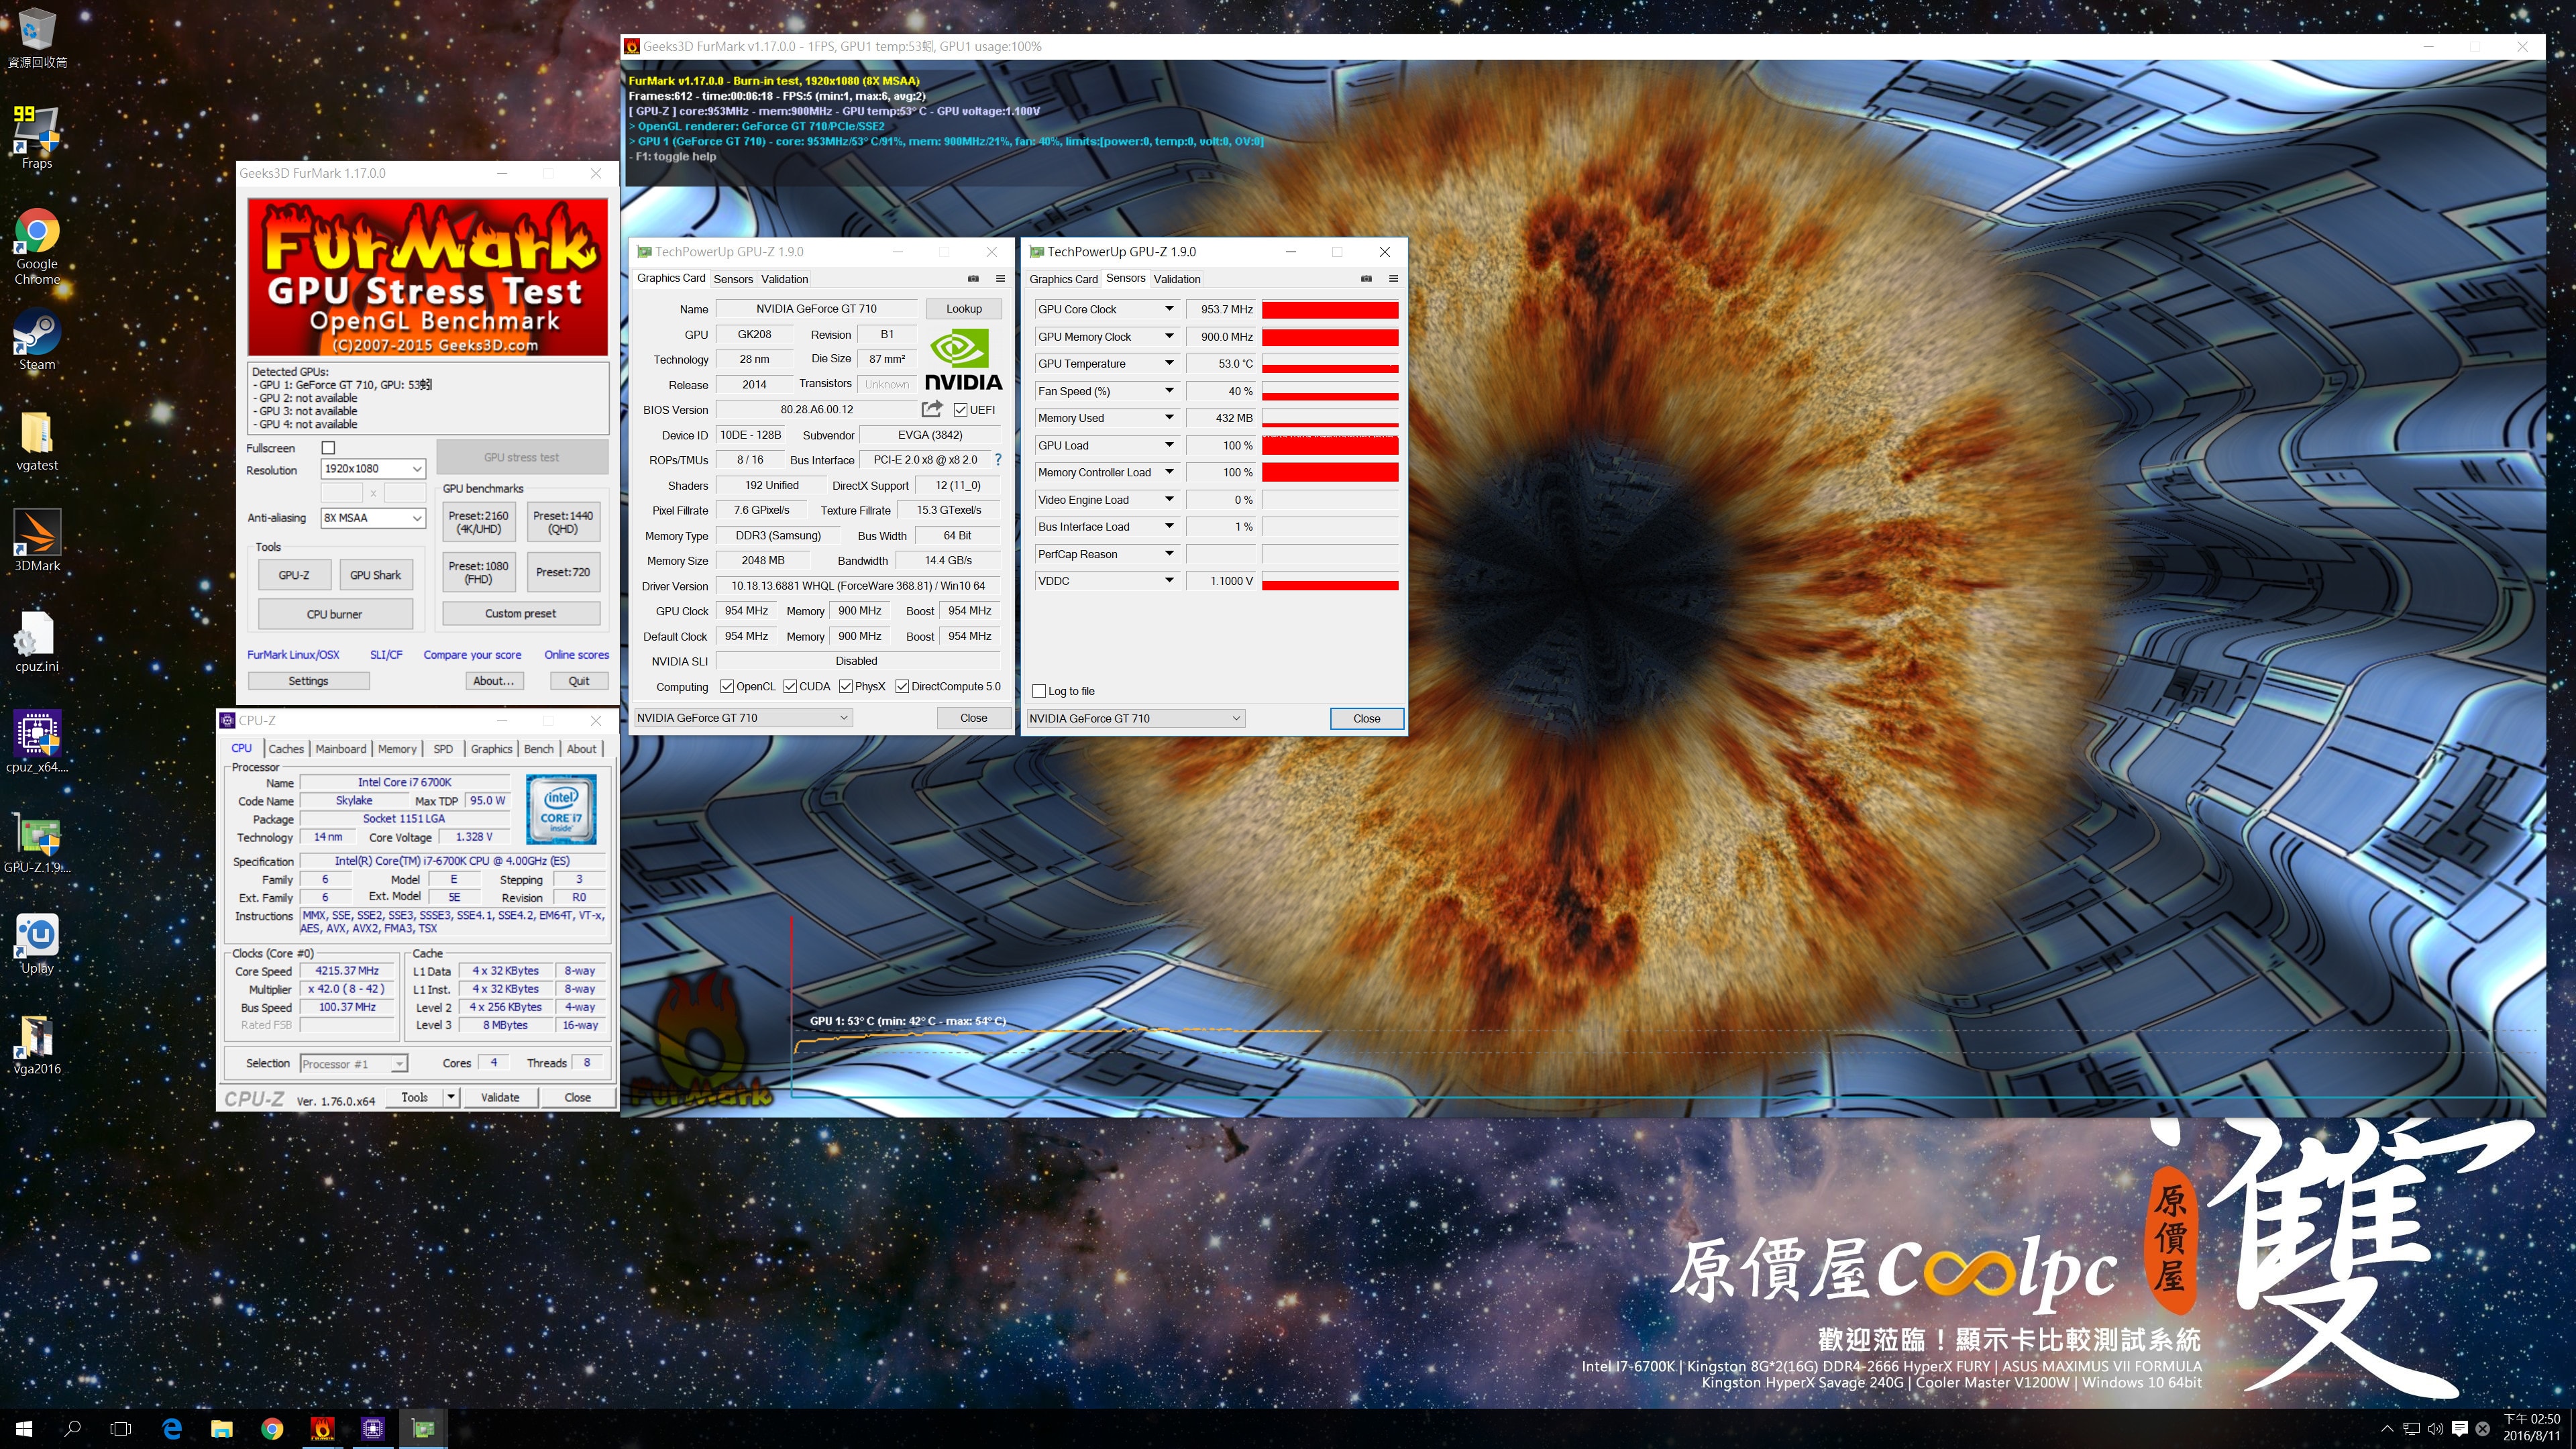Expand the Memory Used sensor dropdown
This screenshot has height=1449, width=2576.
1168,418
